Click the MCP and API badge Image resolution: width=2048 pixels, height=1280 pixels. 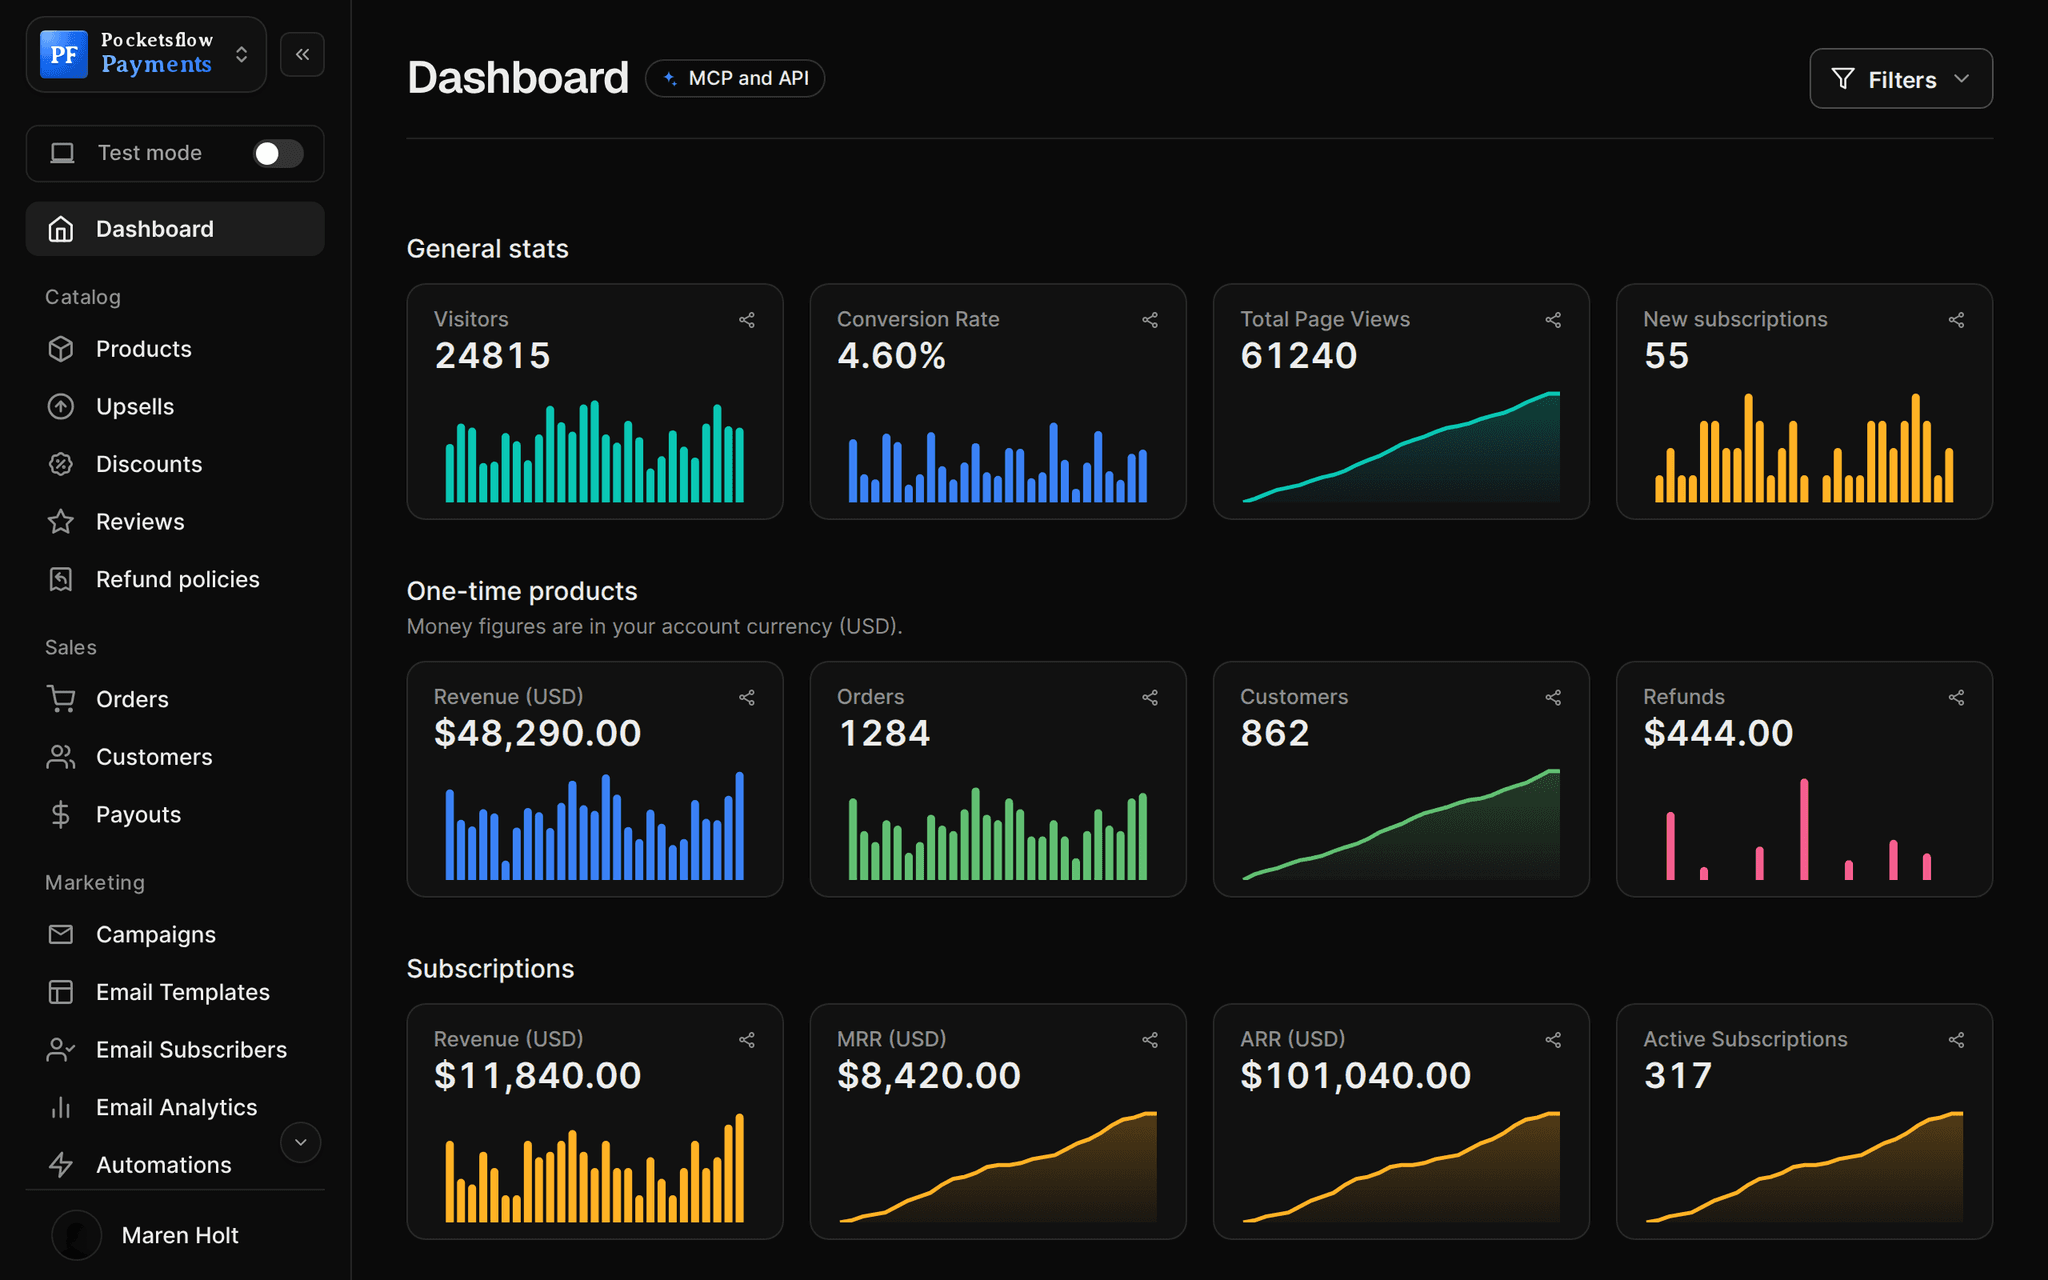point(735,78)
